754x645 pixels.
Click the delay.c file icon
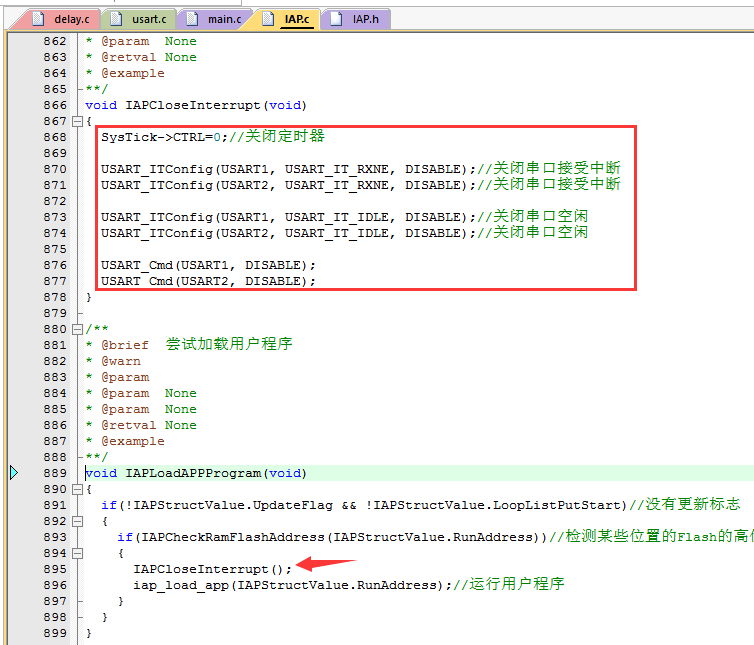pyautogui.click(x=38, y=19)
